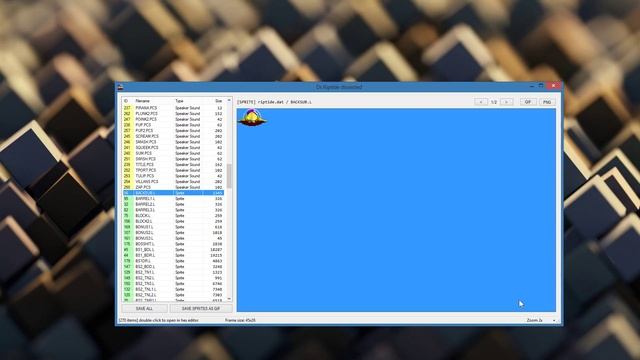
Task: Select the BOSSHIT.L sprite row
Action: 173,244
